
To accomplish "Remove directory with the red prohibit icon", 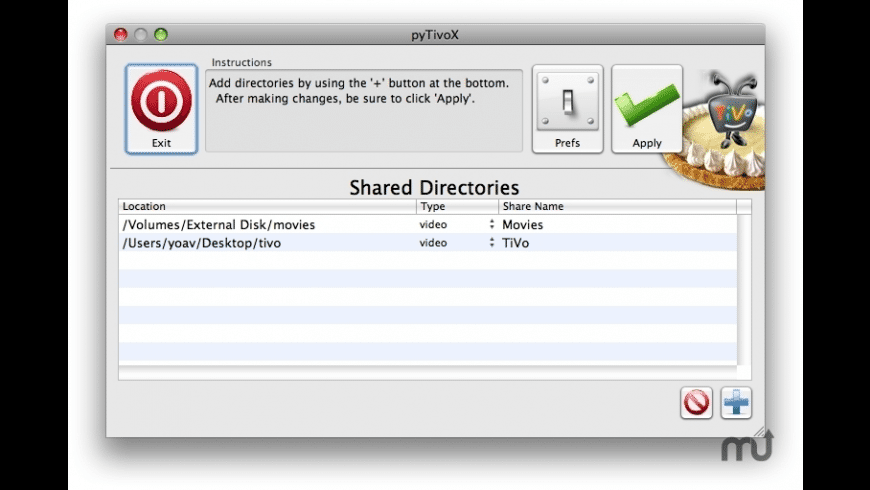I will [696, 402].
